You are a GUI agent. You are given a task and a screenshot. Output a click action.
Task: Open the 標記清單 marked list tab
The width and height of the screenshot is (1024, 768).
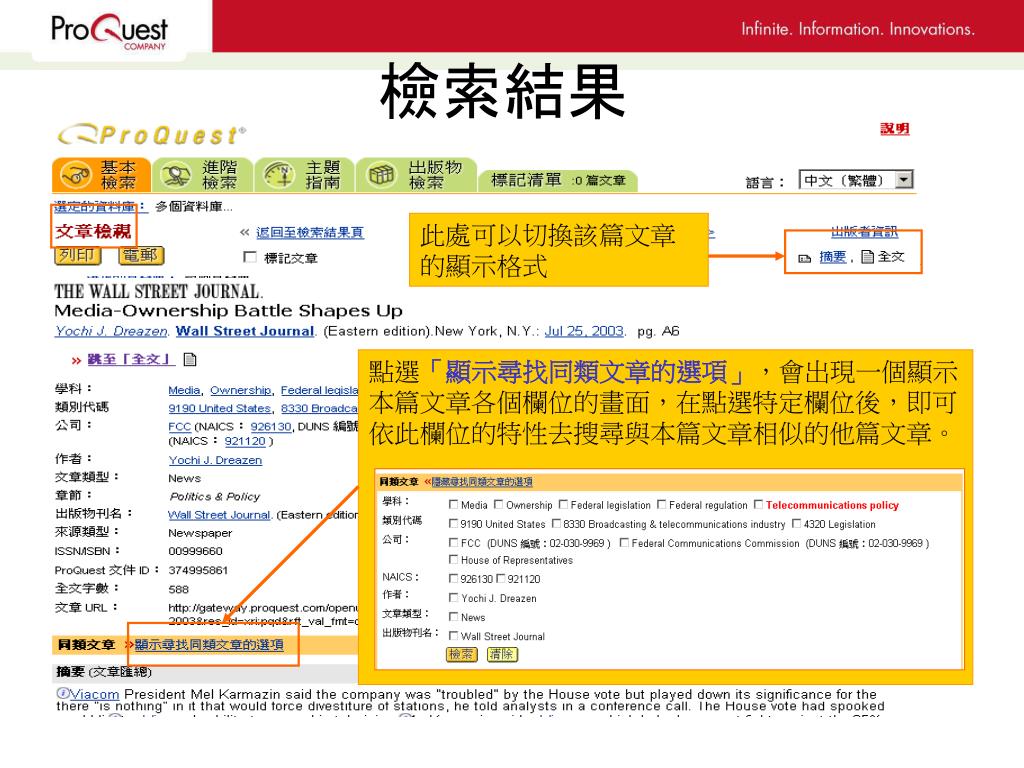pos(558,180)
